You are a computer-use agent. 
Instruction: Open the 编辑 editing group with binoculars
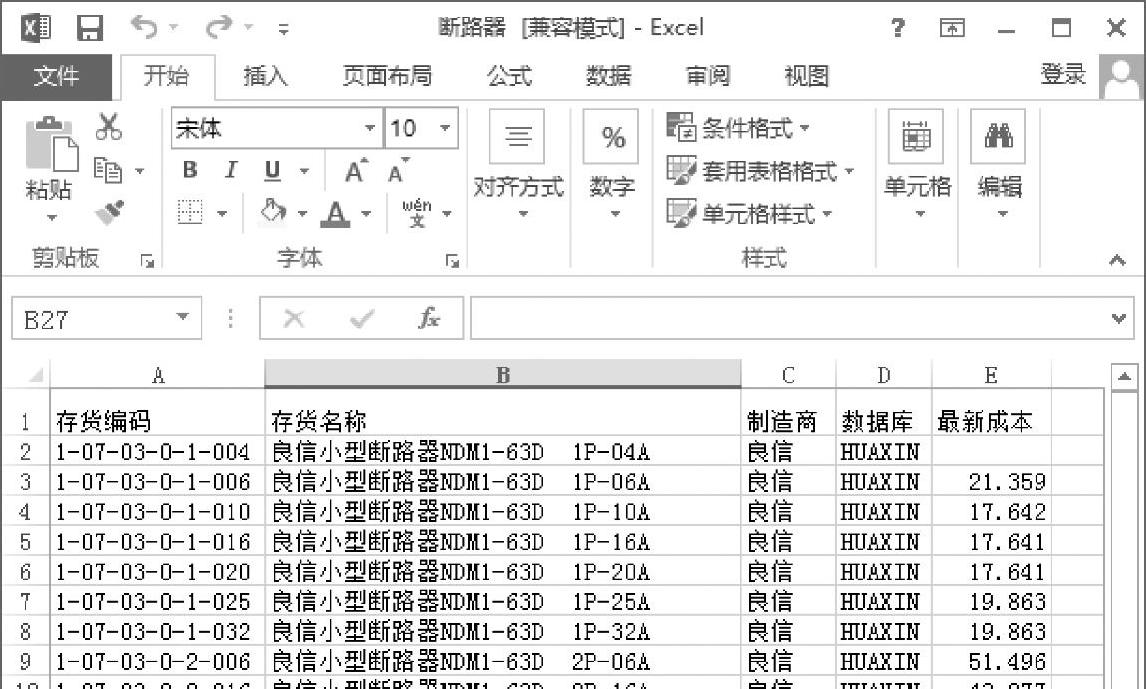[x=1000, y=164]
